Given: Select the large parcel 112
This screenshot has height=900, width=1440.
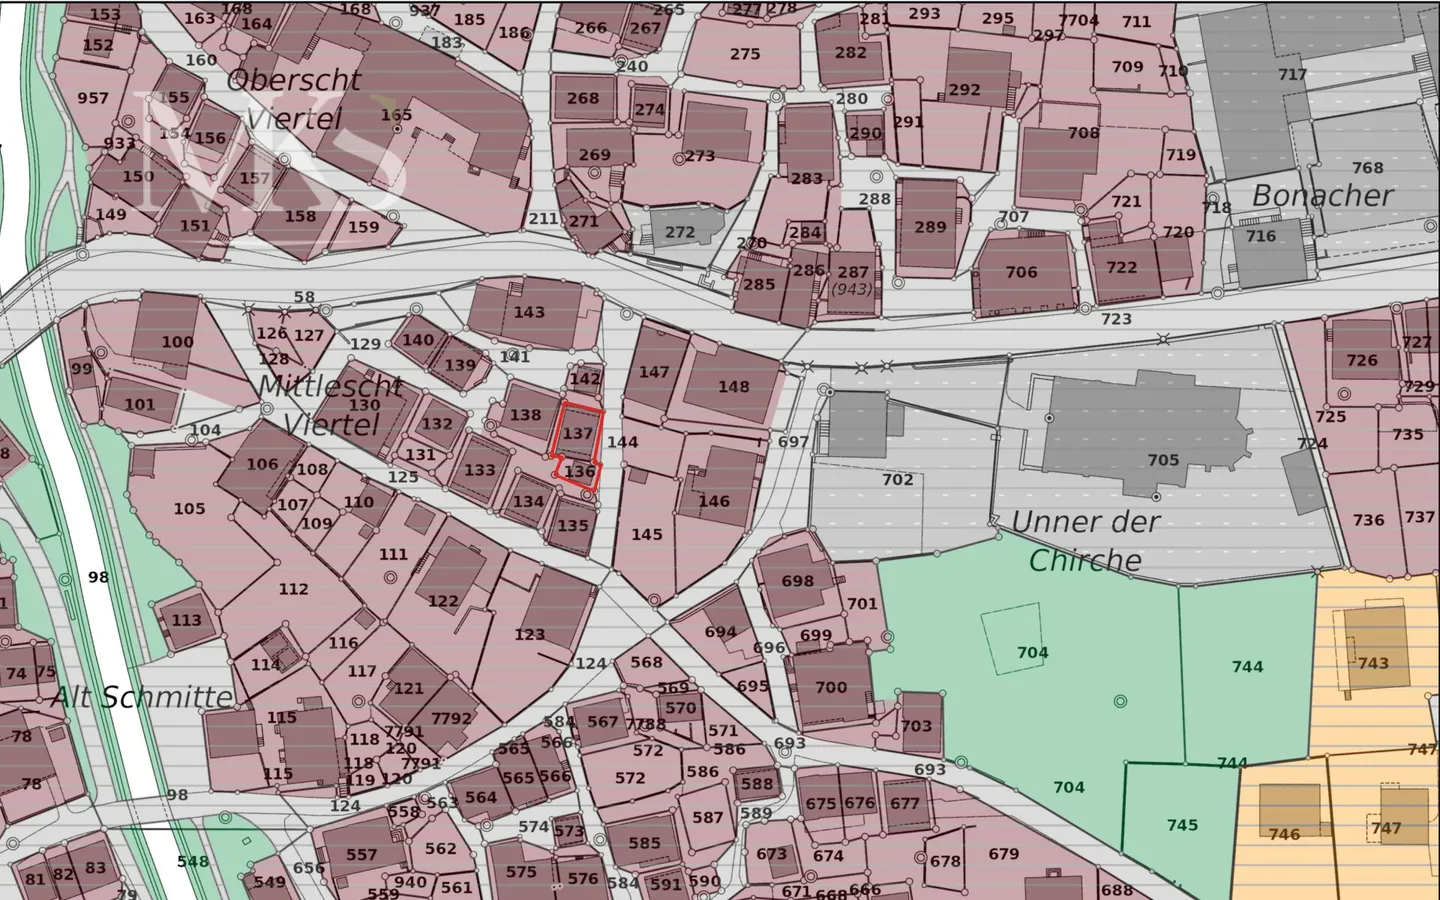Looking at the screenshot, I should click(293, 589).
